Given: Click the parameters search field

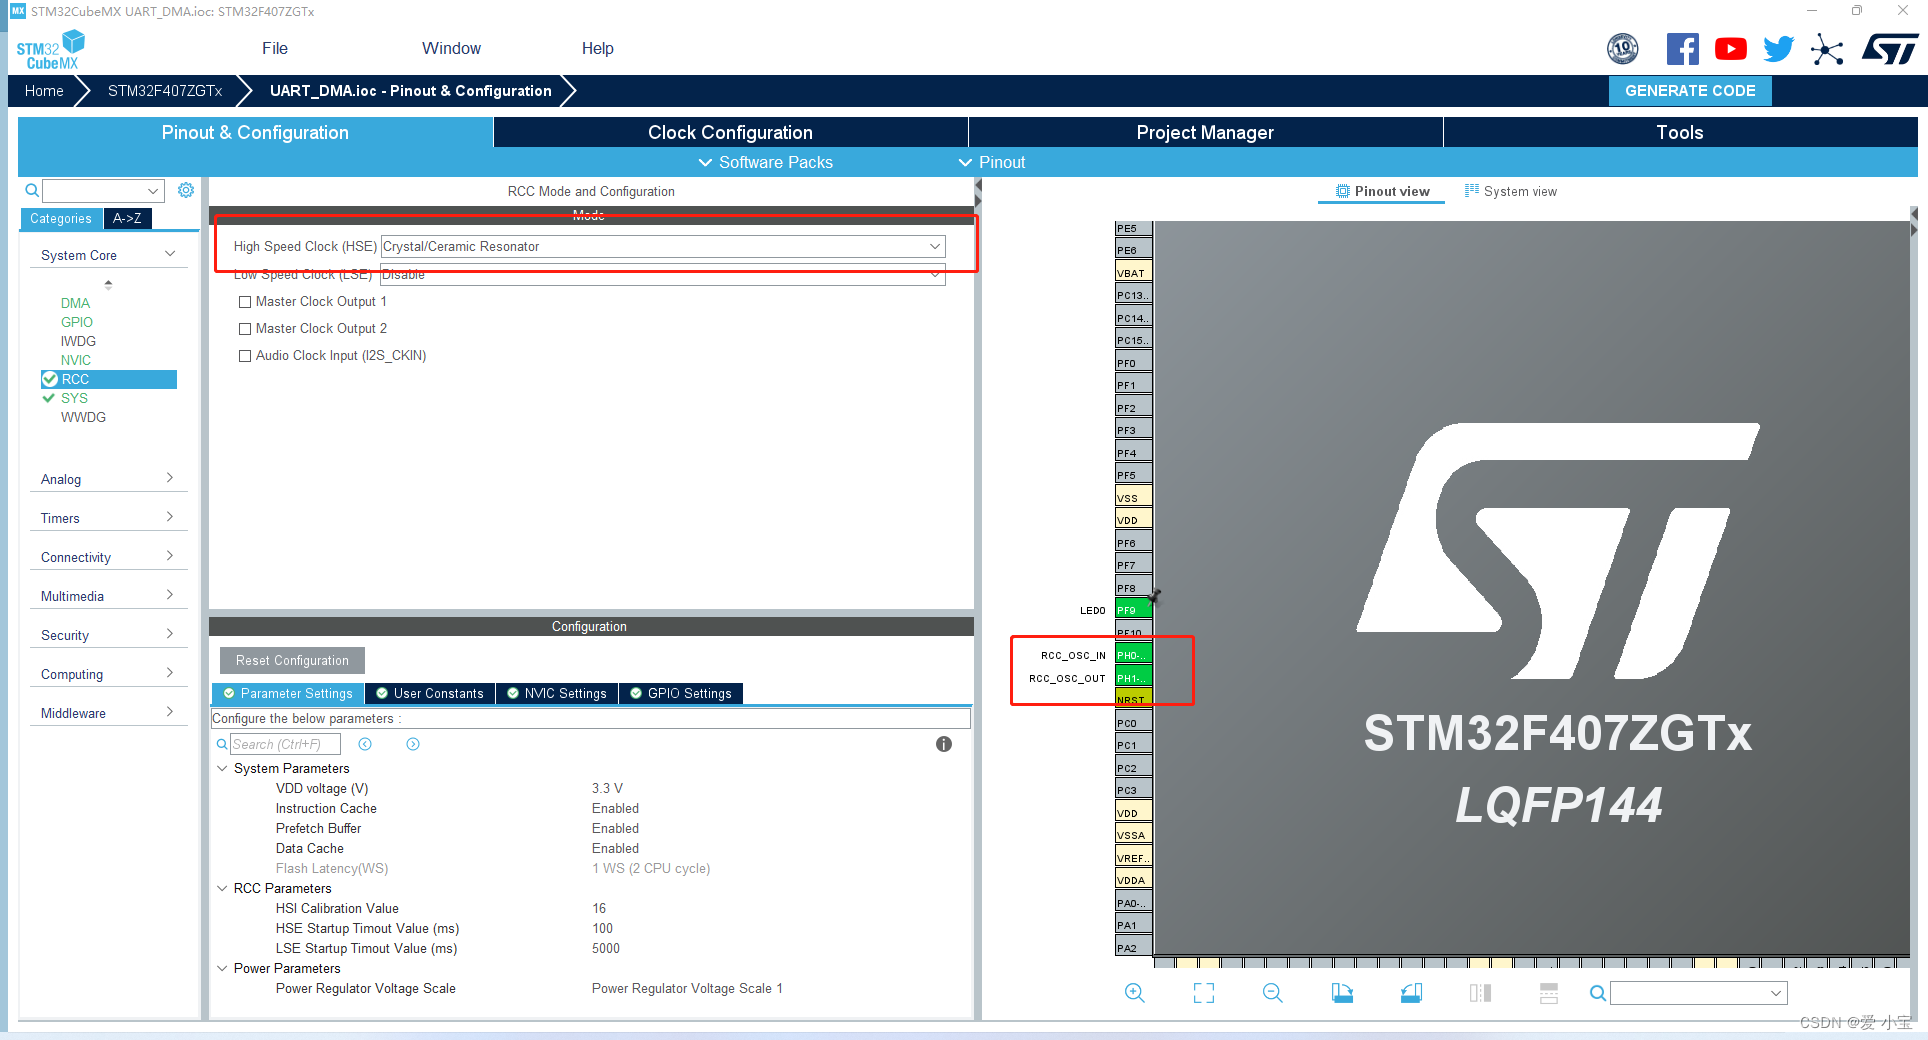Looking at the screenshot, I should (x=285, y=744).
